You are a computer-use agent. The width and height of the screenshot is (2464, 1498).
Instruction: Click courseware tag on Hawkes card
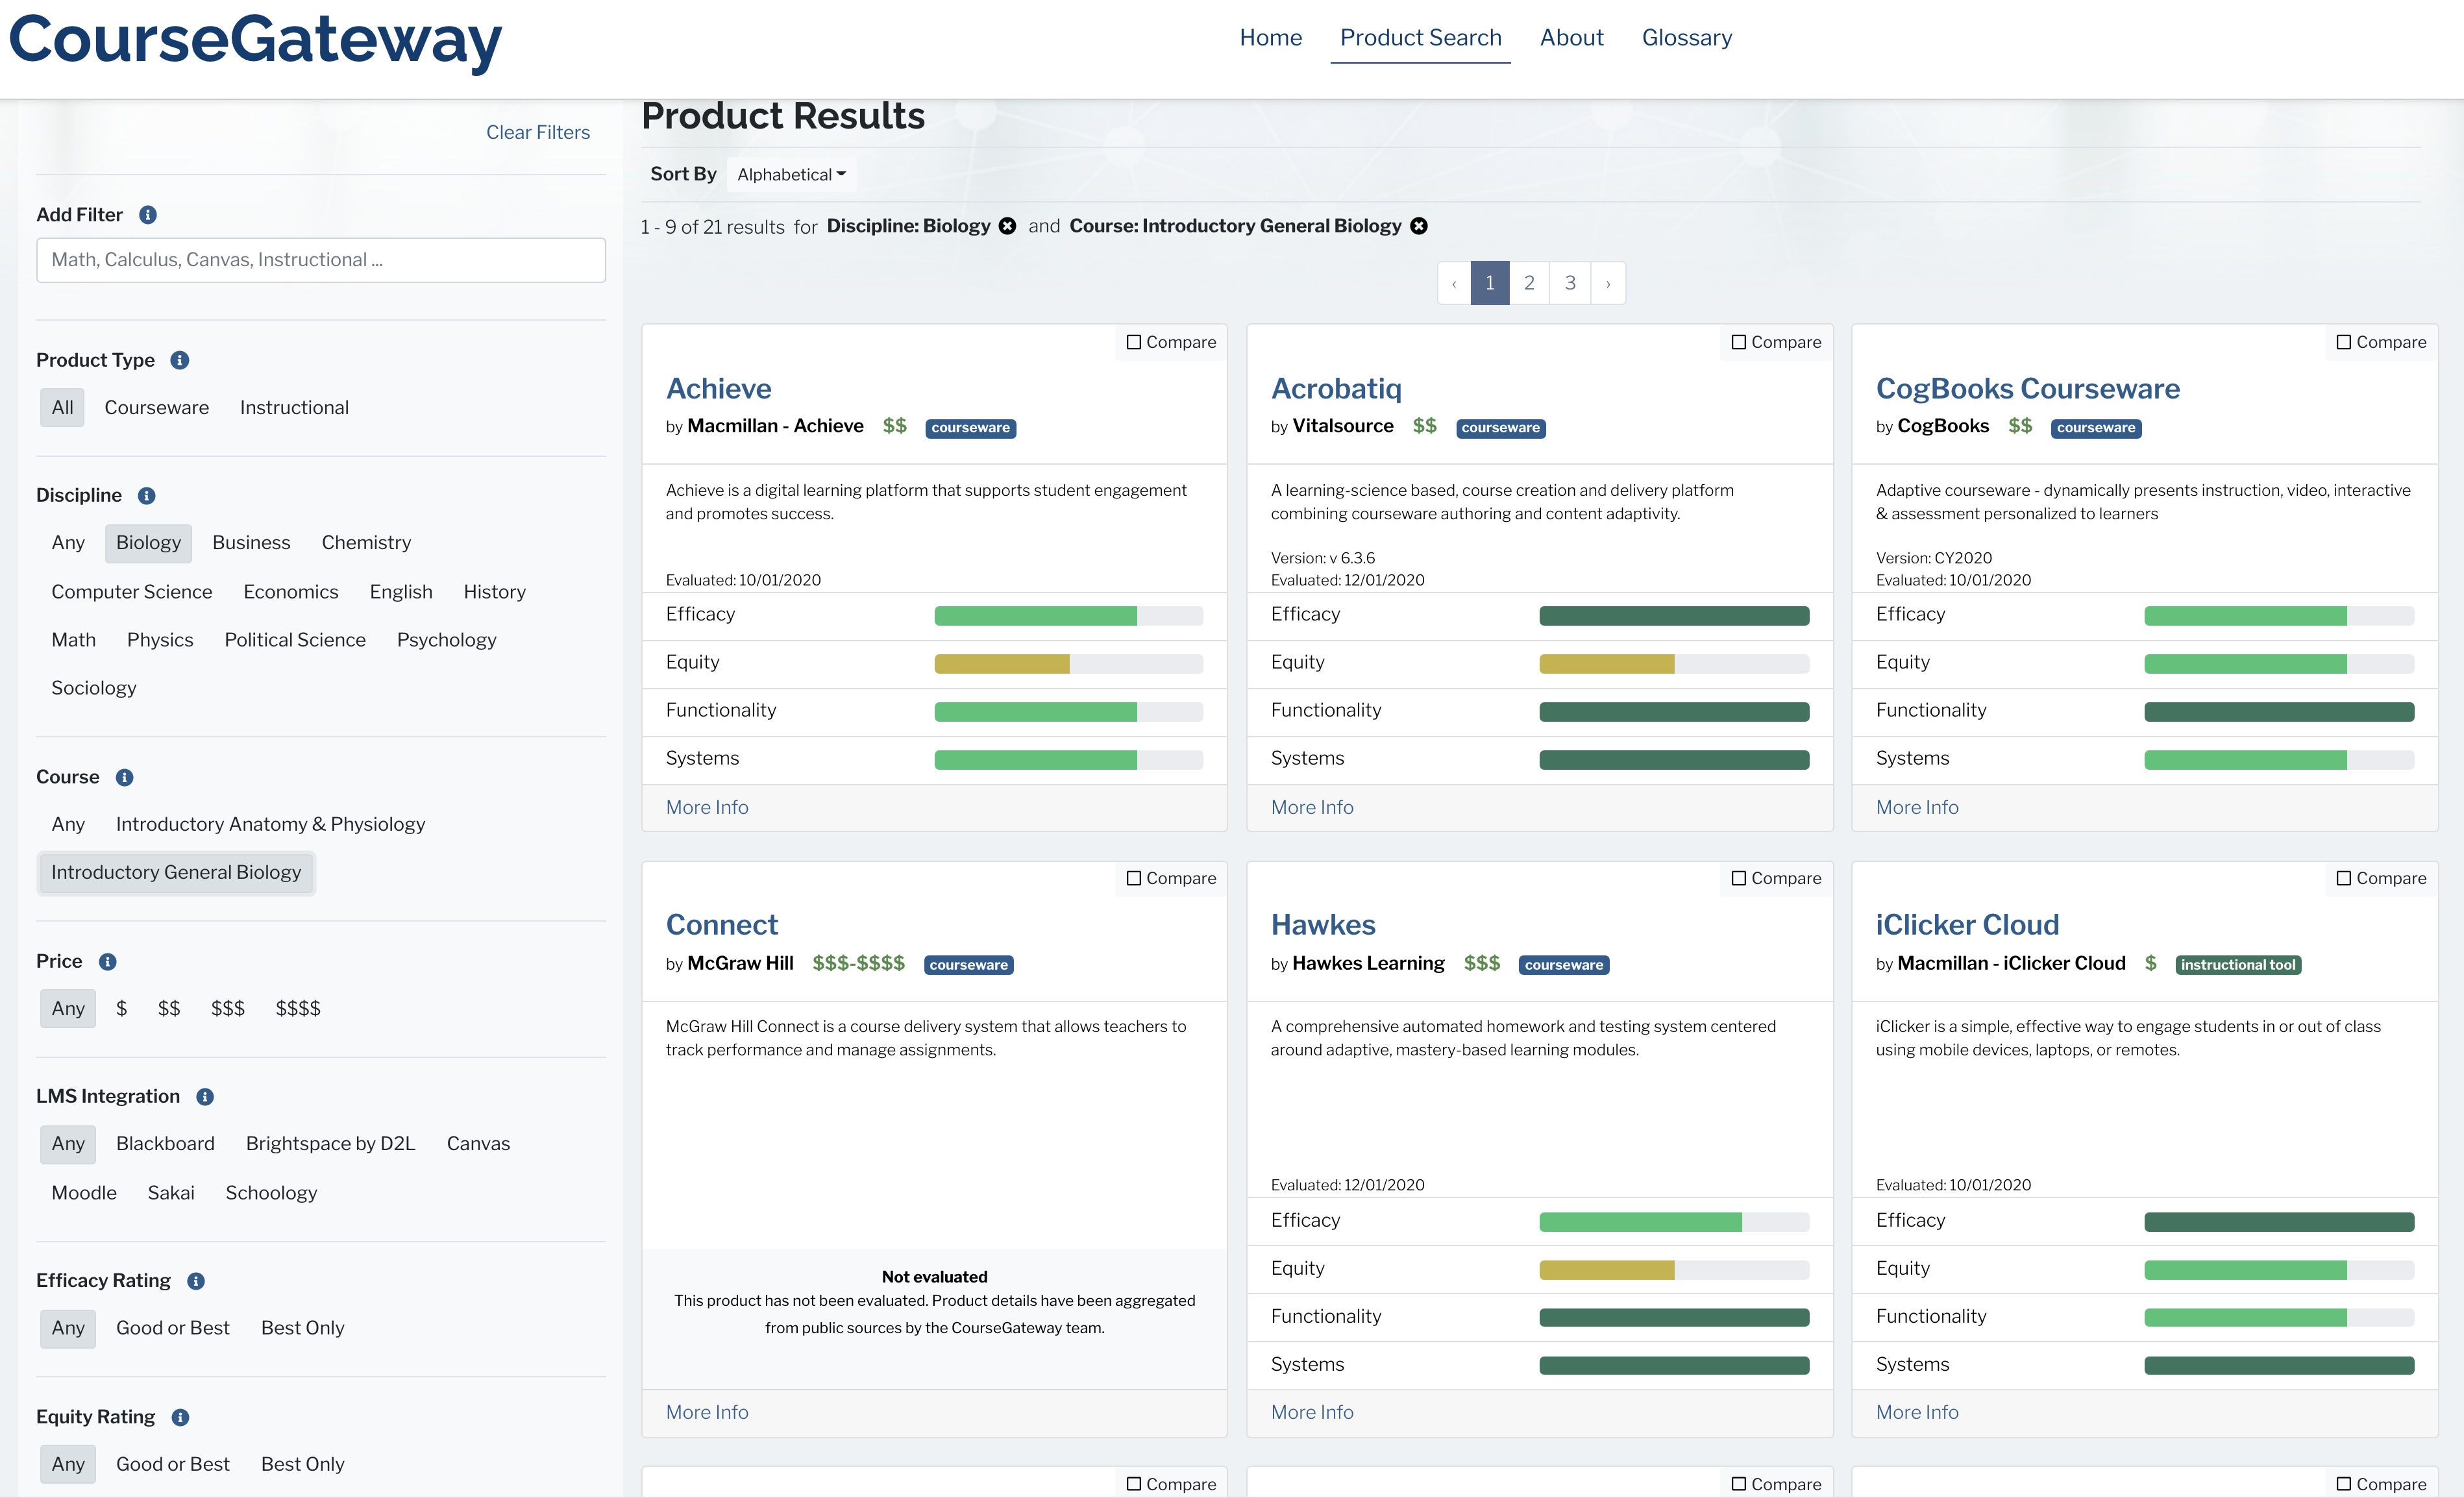[x=1564, y=965]
